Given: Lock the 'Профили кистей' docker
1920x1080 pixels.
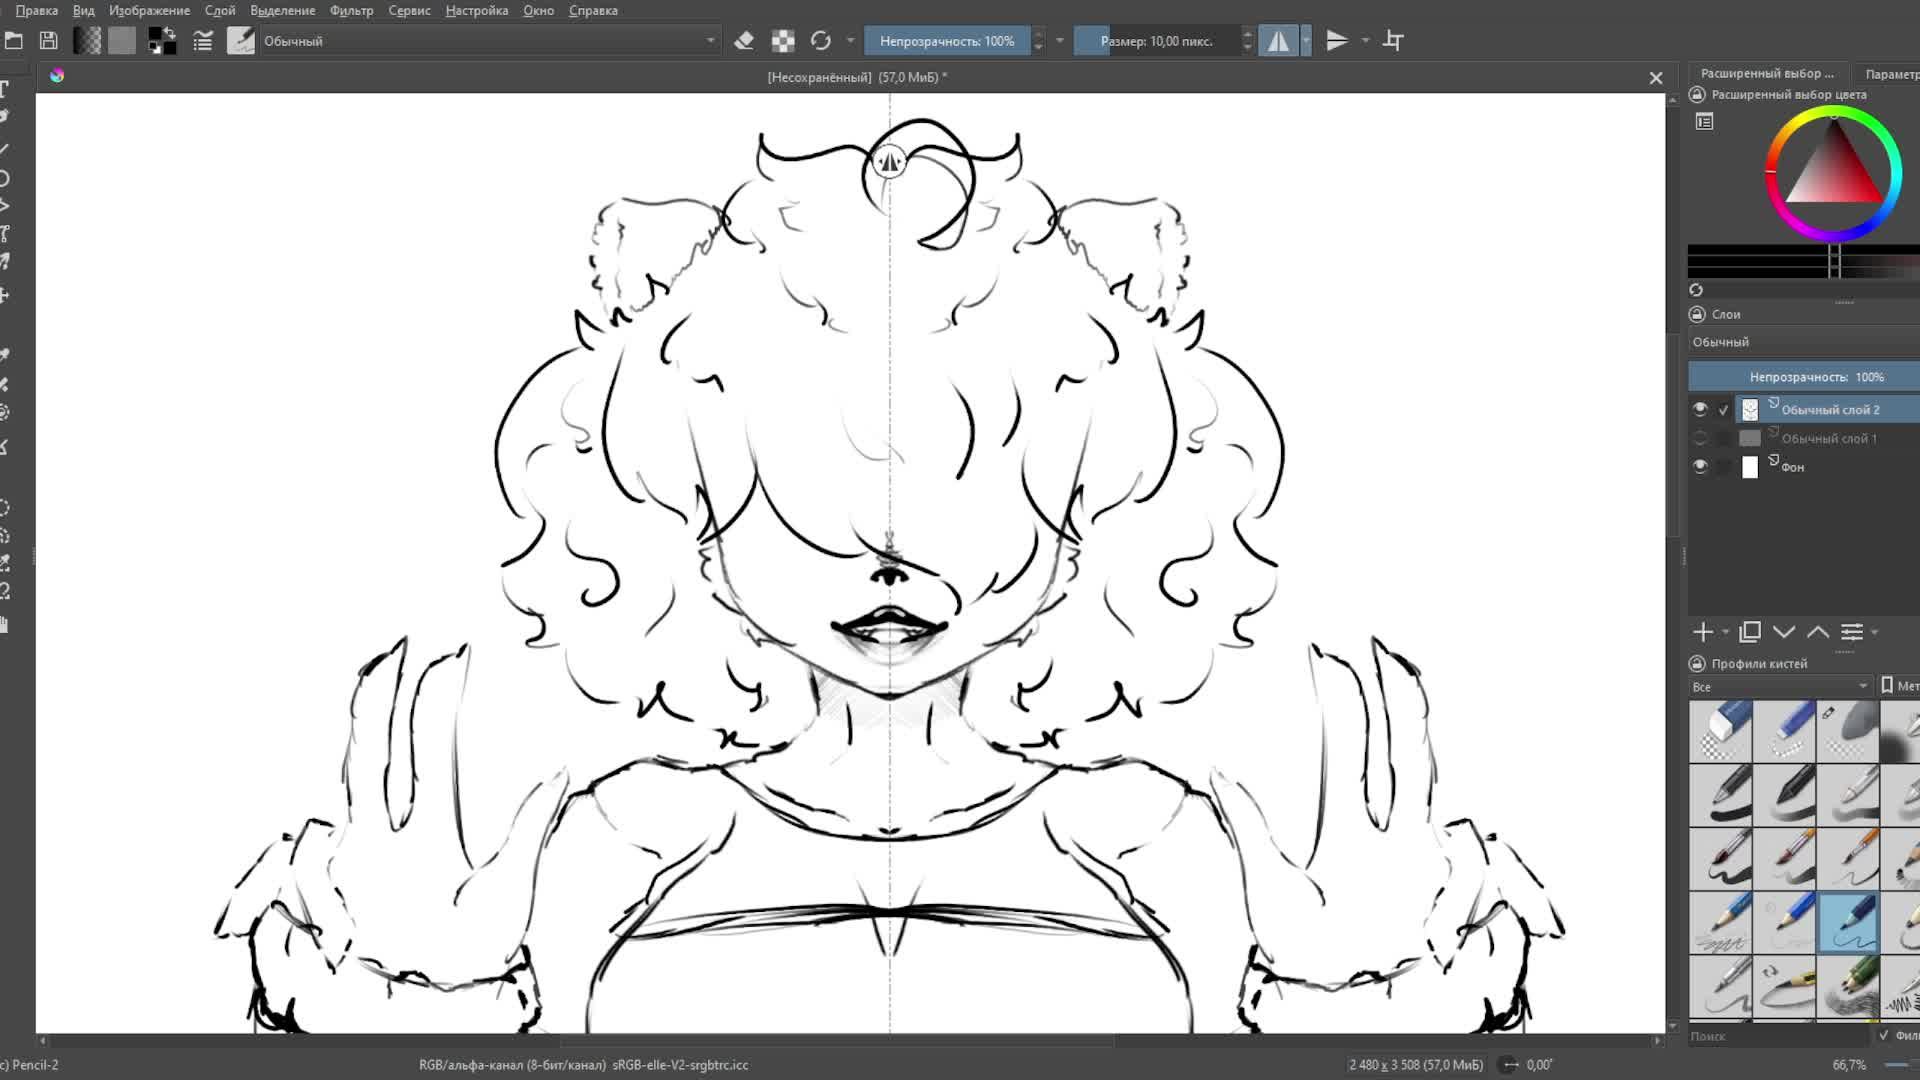Looking at the screenshot, I should [1697, 664].
